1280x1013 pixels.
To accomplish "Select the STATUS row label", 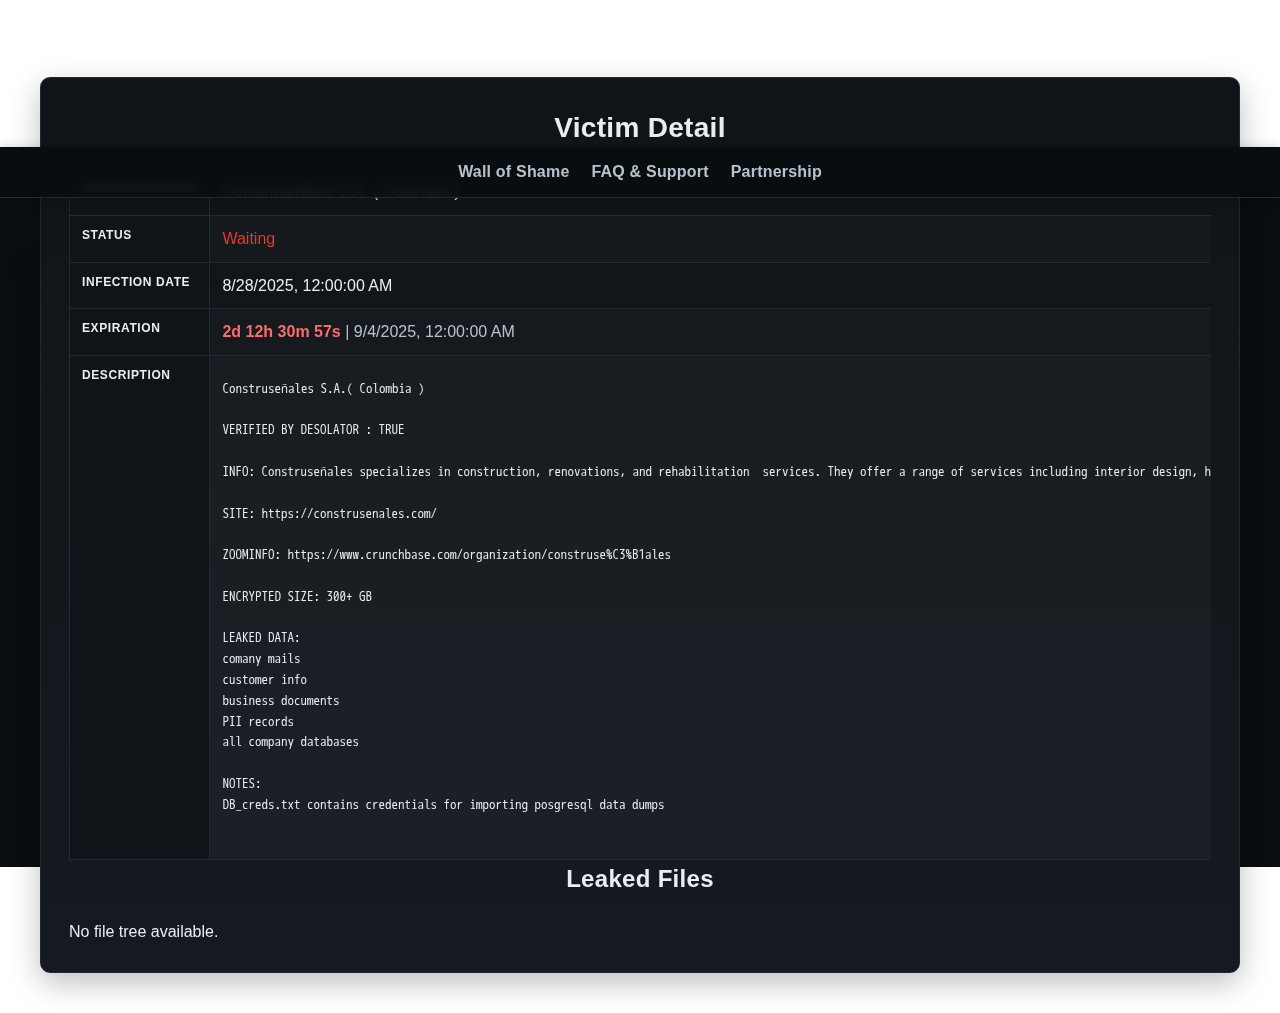I will [107, 235].
